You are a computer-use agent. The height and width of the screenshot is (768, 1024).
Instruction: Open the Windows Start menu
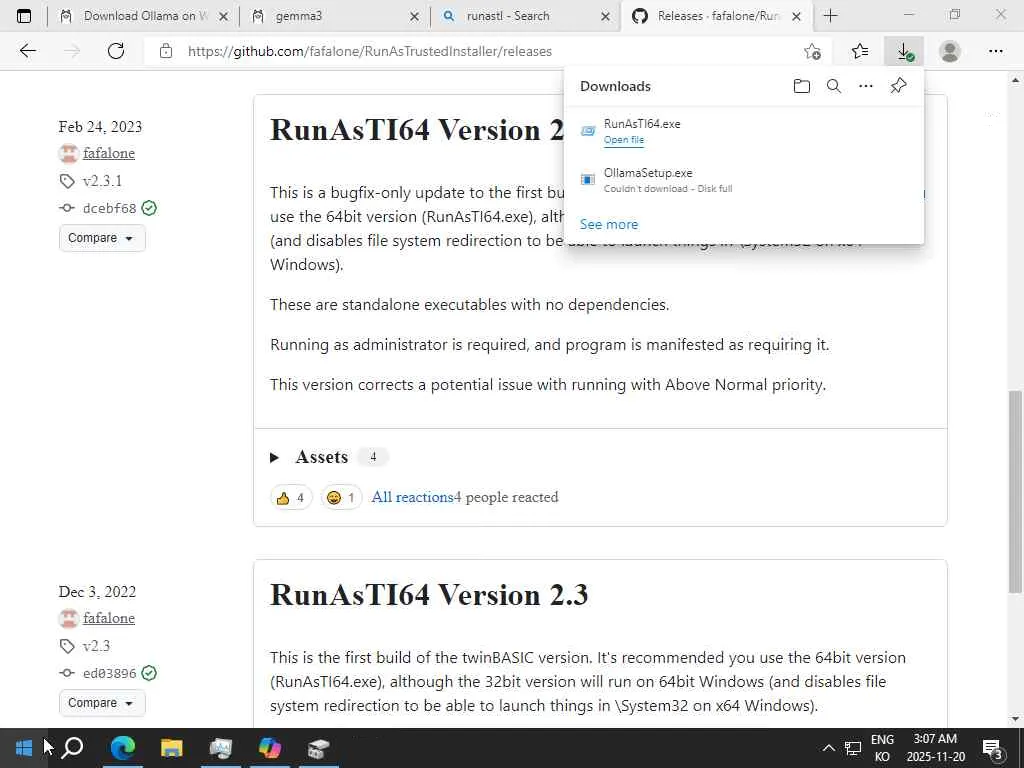tap(24, 748)
